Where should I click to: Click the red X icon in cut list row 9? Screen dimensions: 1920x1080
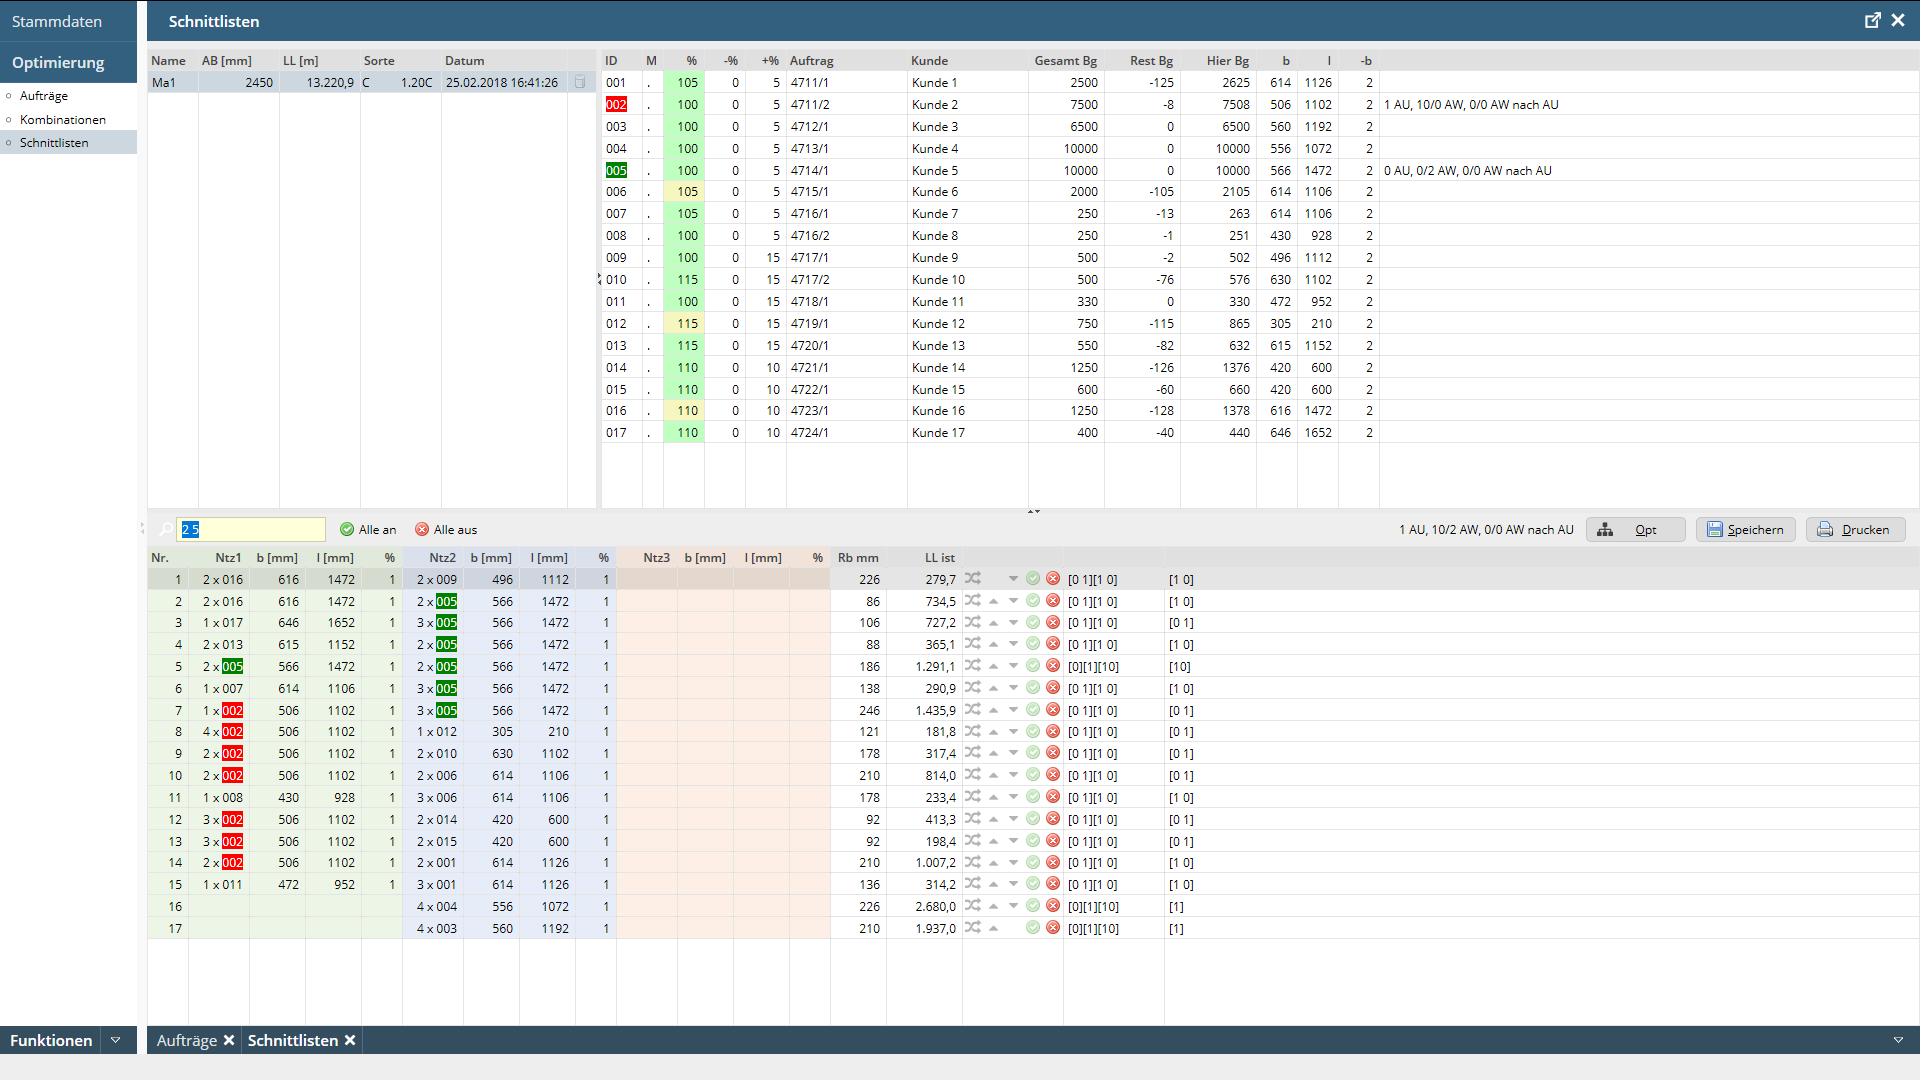pos(1053,753)
